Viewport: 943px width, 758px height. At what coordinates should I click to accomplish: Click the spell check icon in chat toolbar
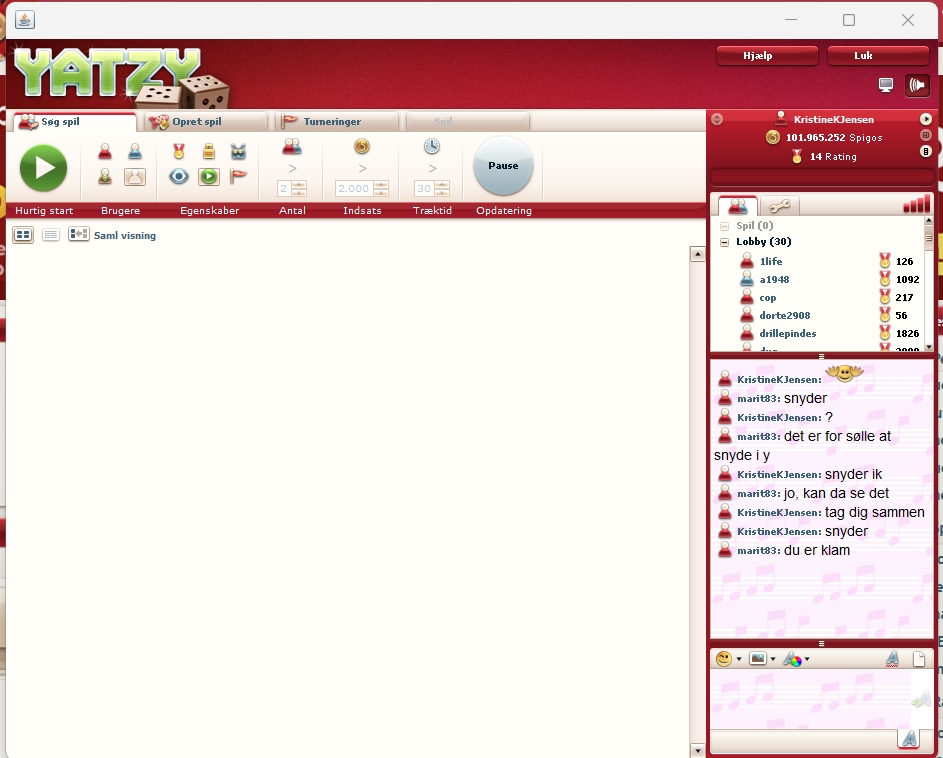tap(892, 659)
